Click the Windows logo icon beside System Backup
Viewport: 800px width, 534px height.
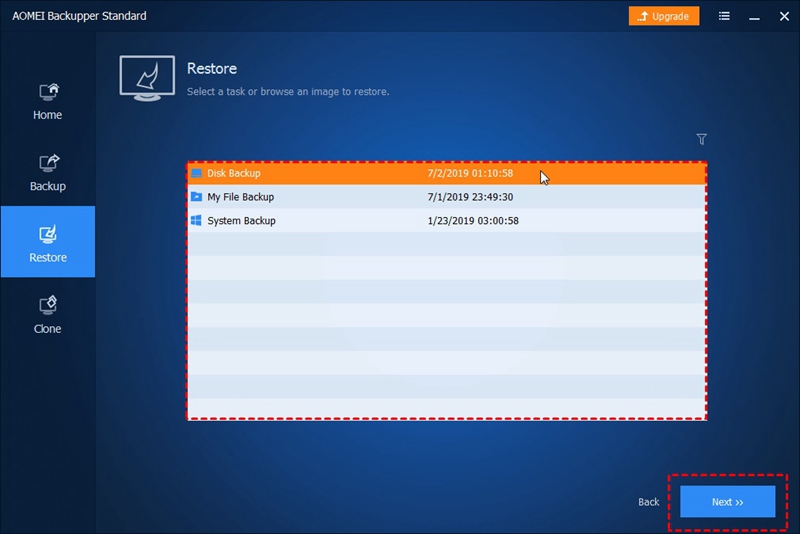[196, 220]
